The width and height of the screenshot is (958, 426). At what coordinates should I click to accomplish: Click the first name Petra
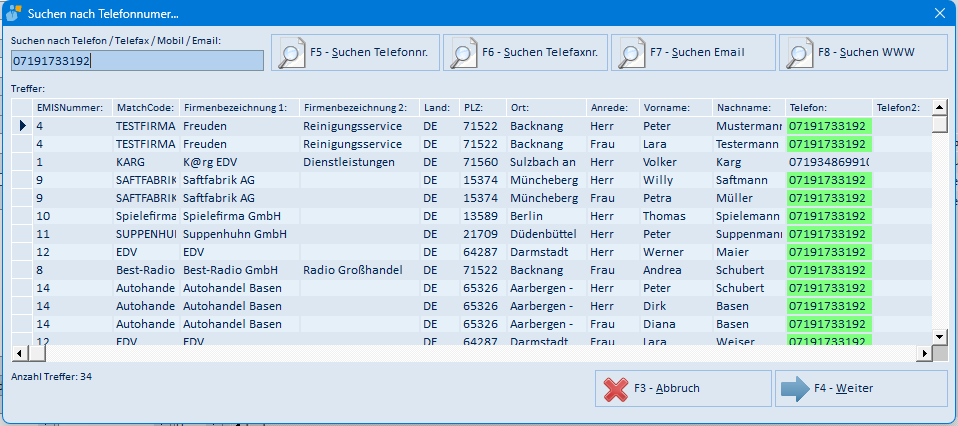click(x=676, y=198)
